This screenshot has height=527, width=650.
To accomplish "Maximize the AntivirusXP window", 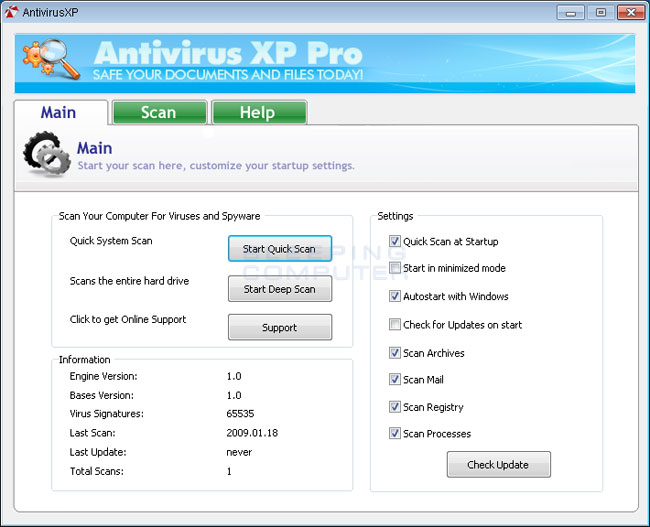I will tap(601, 12).
